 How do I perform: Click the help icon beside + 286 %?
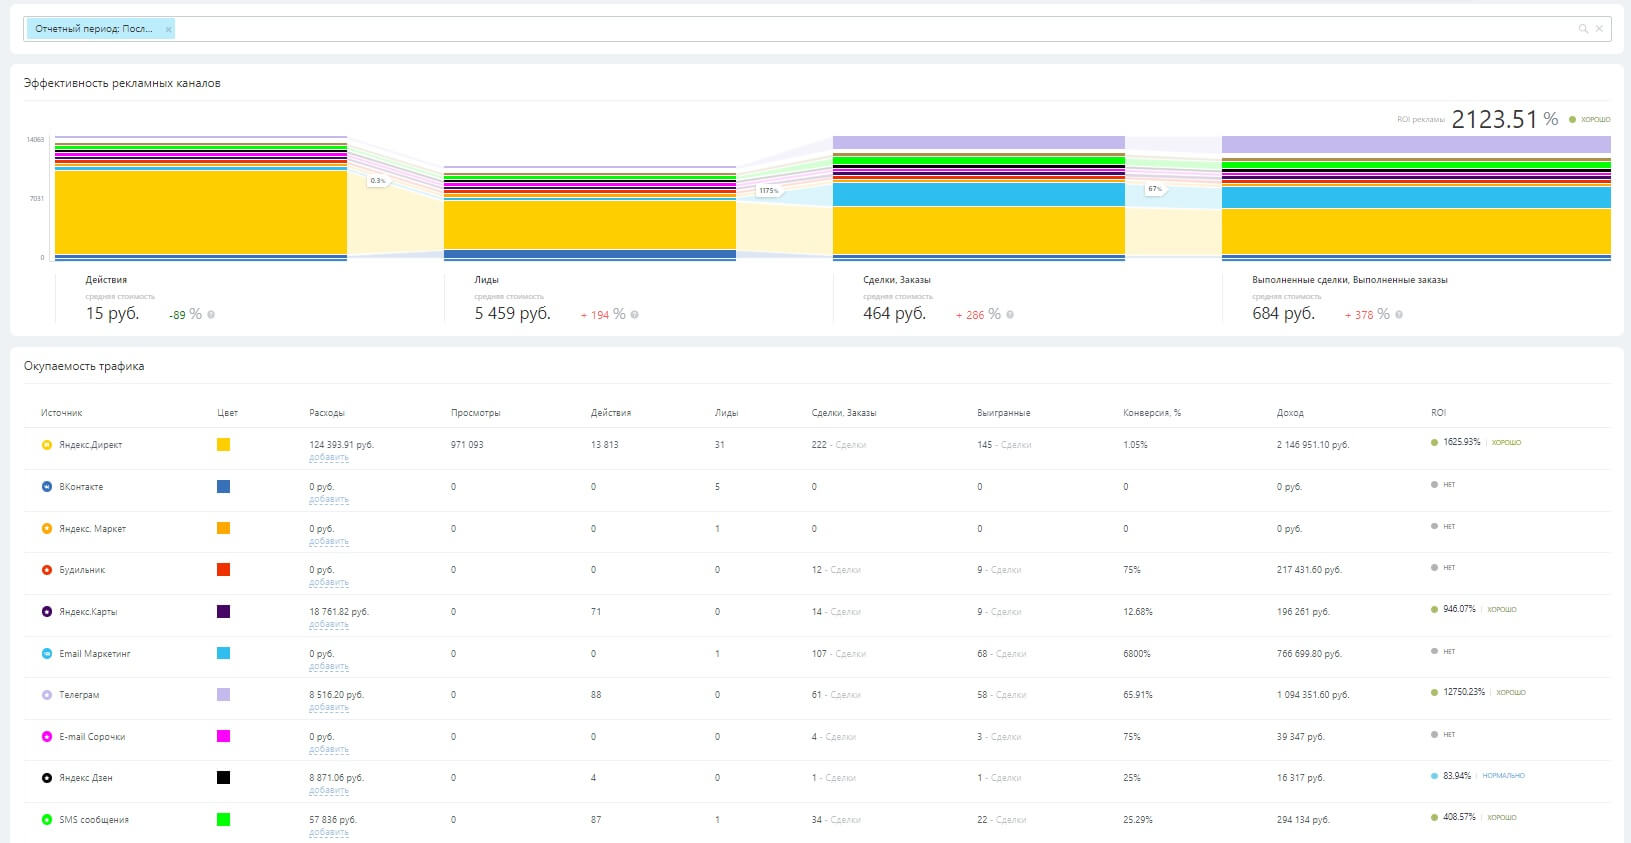1010,315
